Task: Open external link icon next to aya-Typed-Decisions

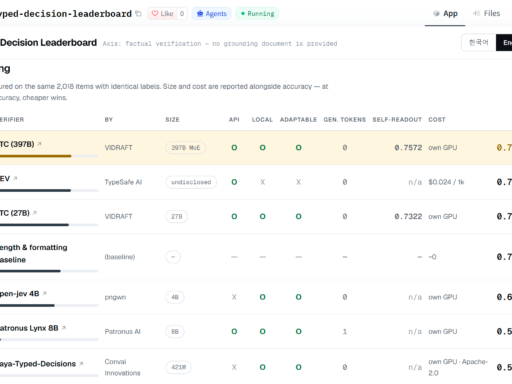Action: (x=81, y=364)
